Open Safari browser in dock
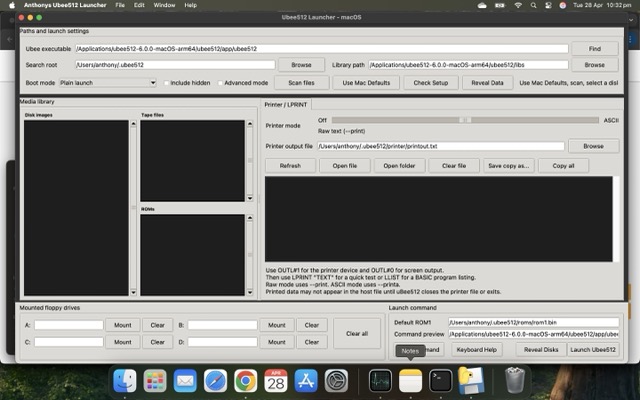640x400 pixels. [x=215, y=381]
